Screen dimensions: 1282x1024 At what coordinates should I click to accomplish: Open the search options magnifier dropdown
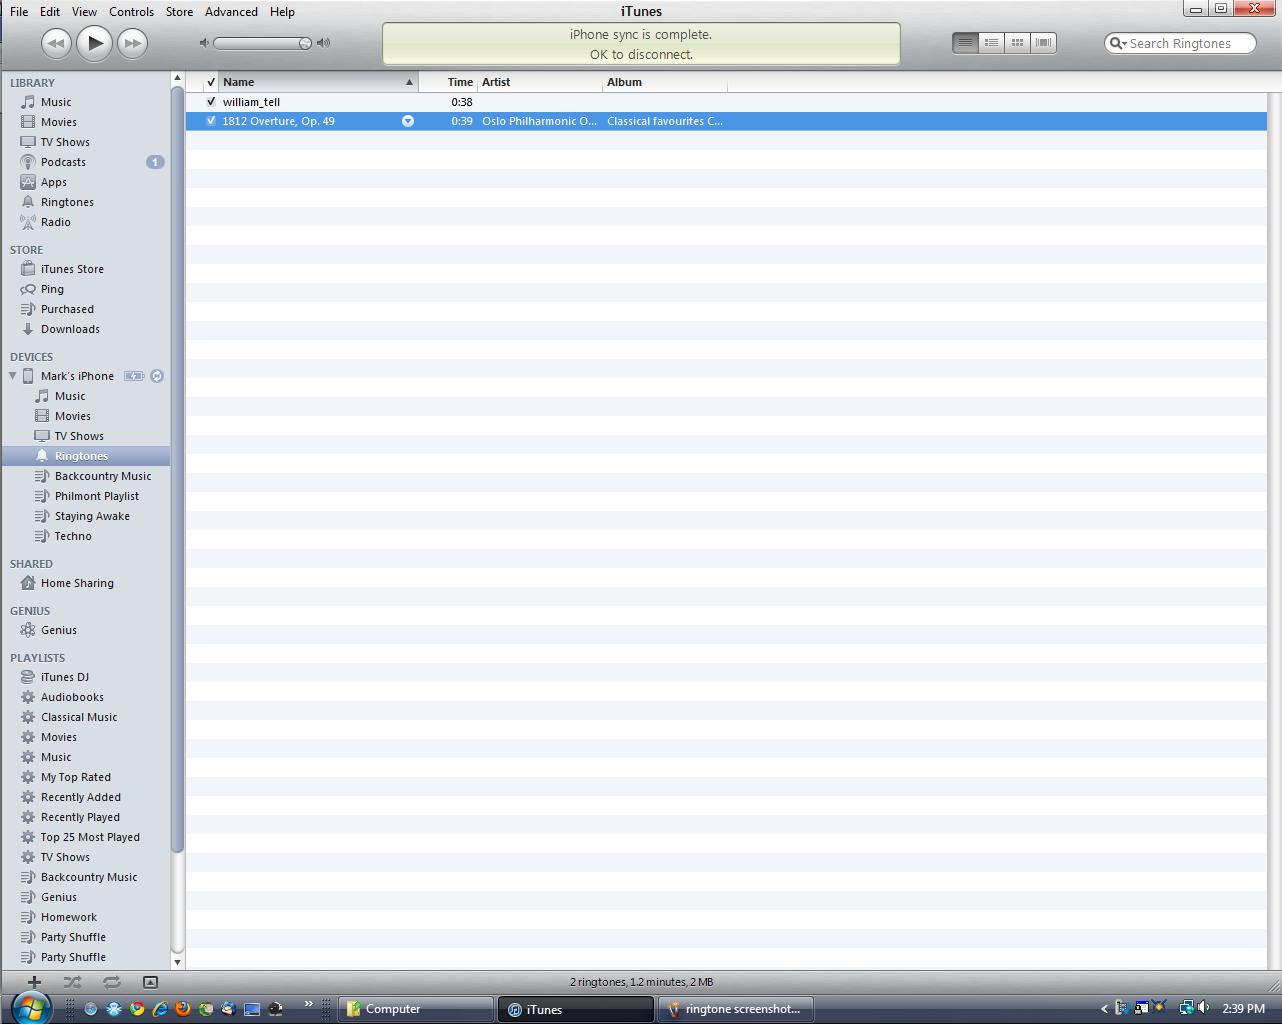[x=1118, y=43]
